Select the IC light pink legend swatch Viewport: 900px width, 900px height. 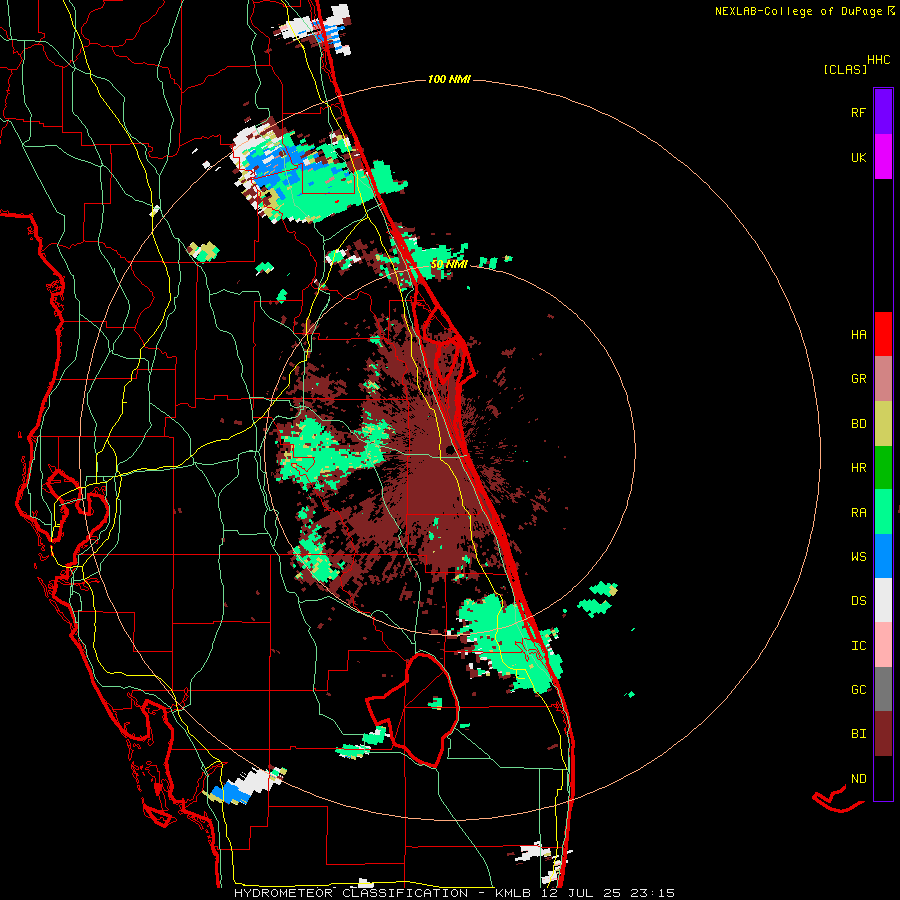tap(883, 645)
